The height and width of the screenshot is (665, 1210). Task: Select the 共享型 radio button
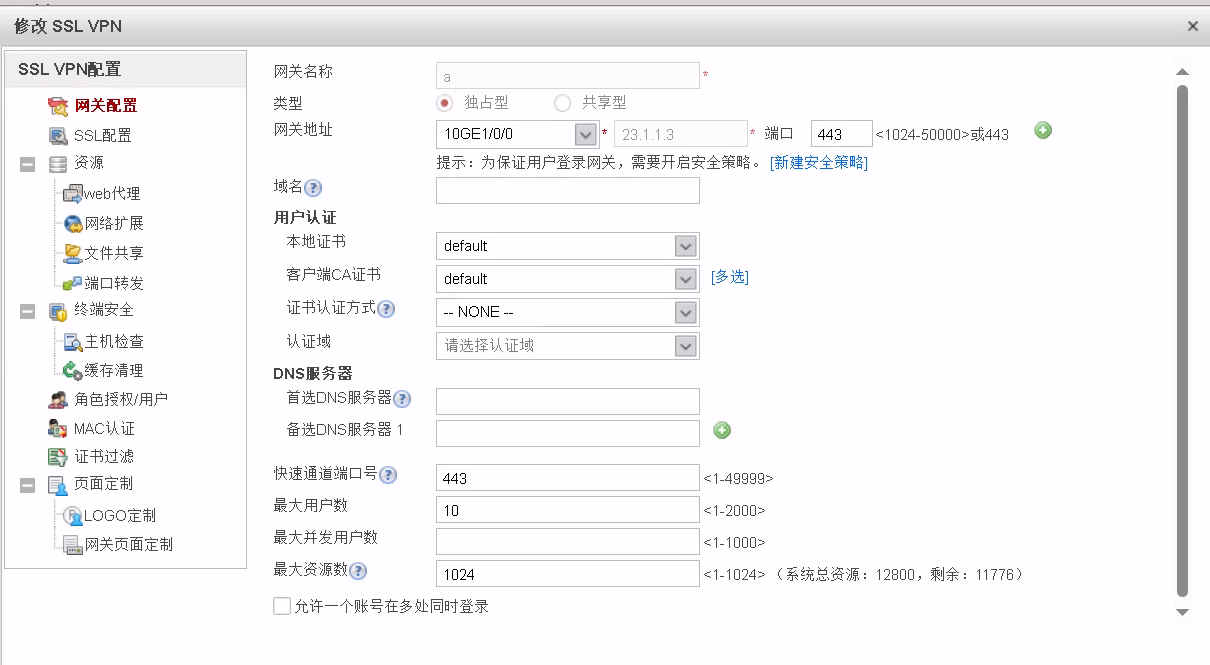pos(563,103)
